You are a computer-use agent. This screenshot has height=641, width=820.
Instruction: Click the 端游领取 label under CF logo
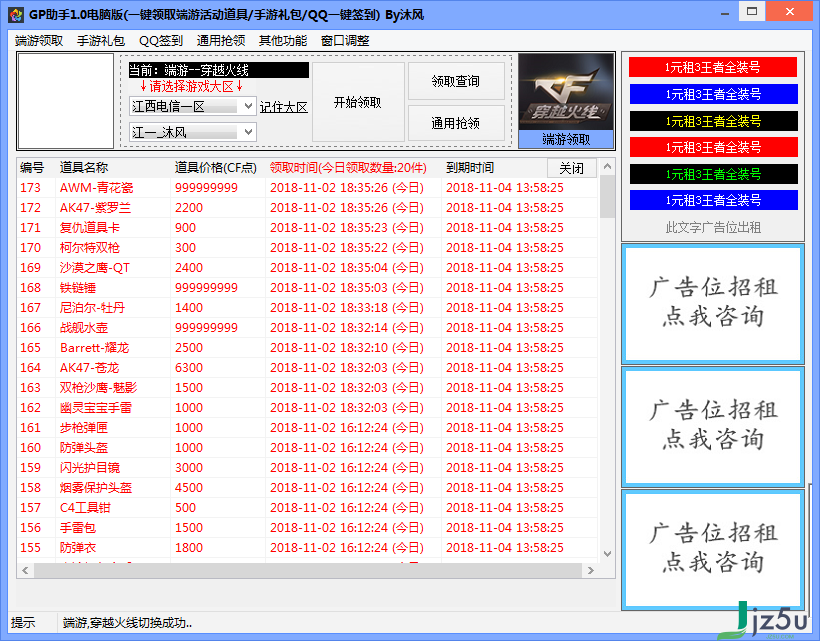click(566, 139)
